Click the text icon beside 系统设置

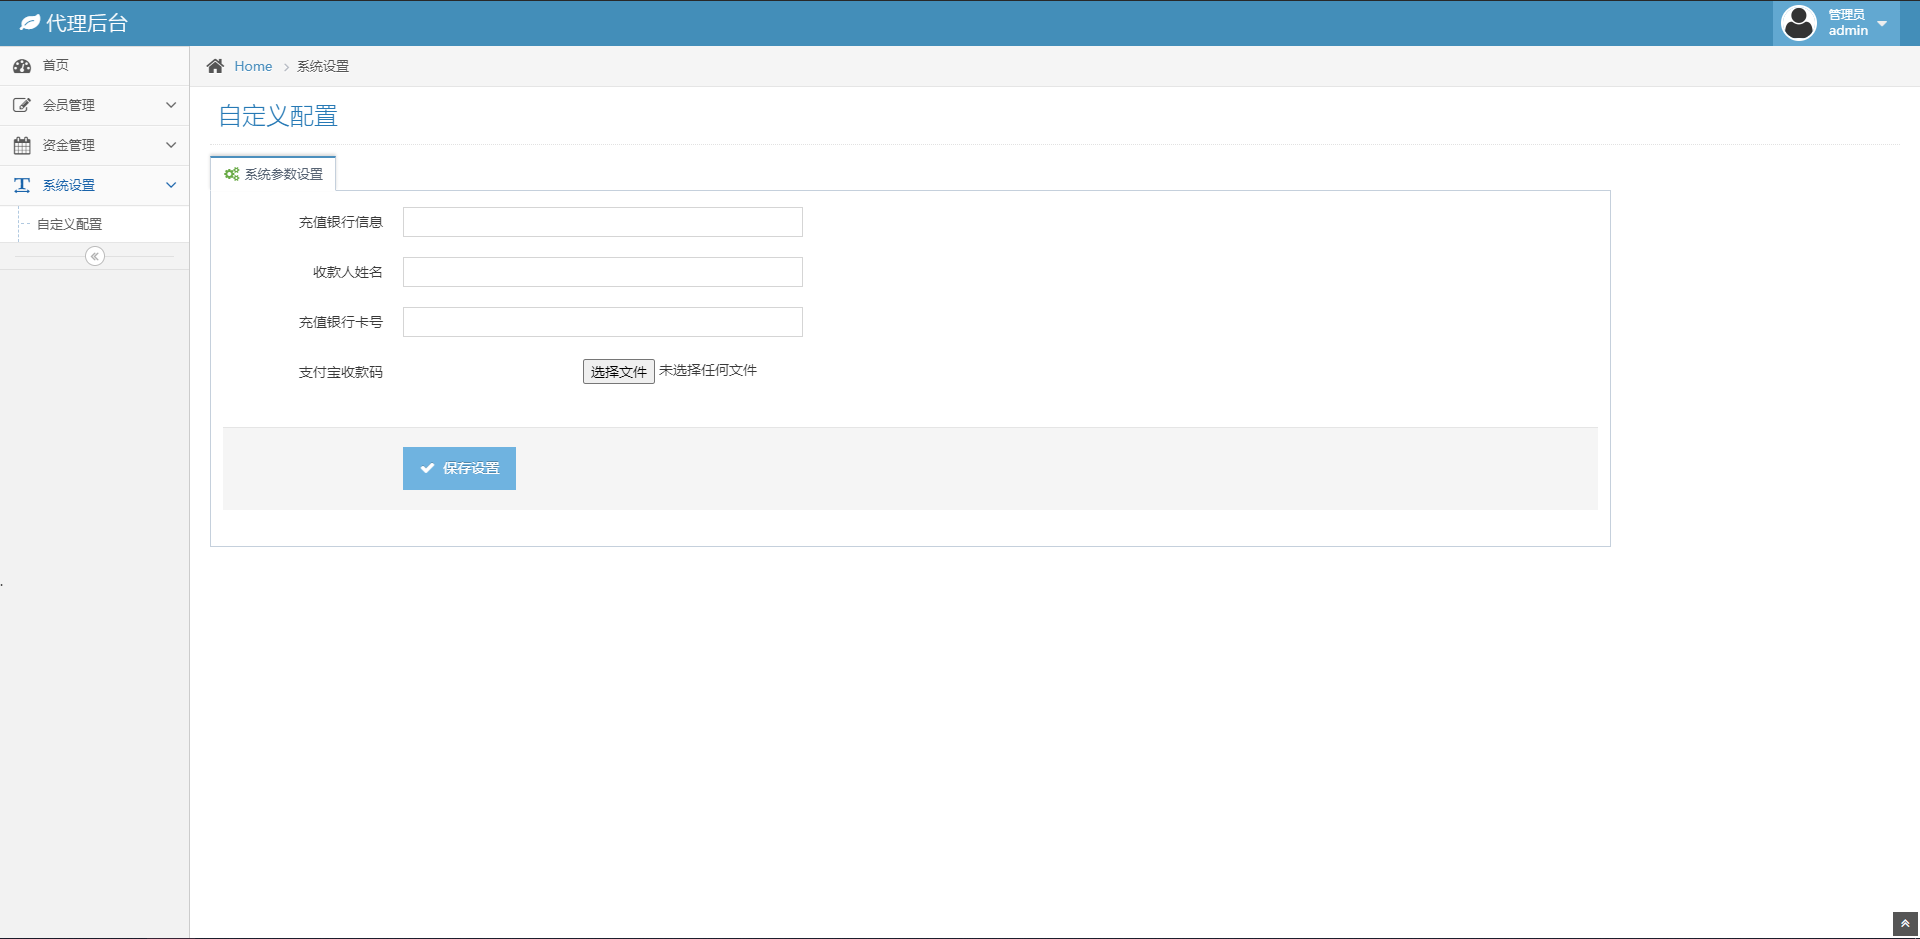pyautogui.click(x=22, y=185)
